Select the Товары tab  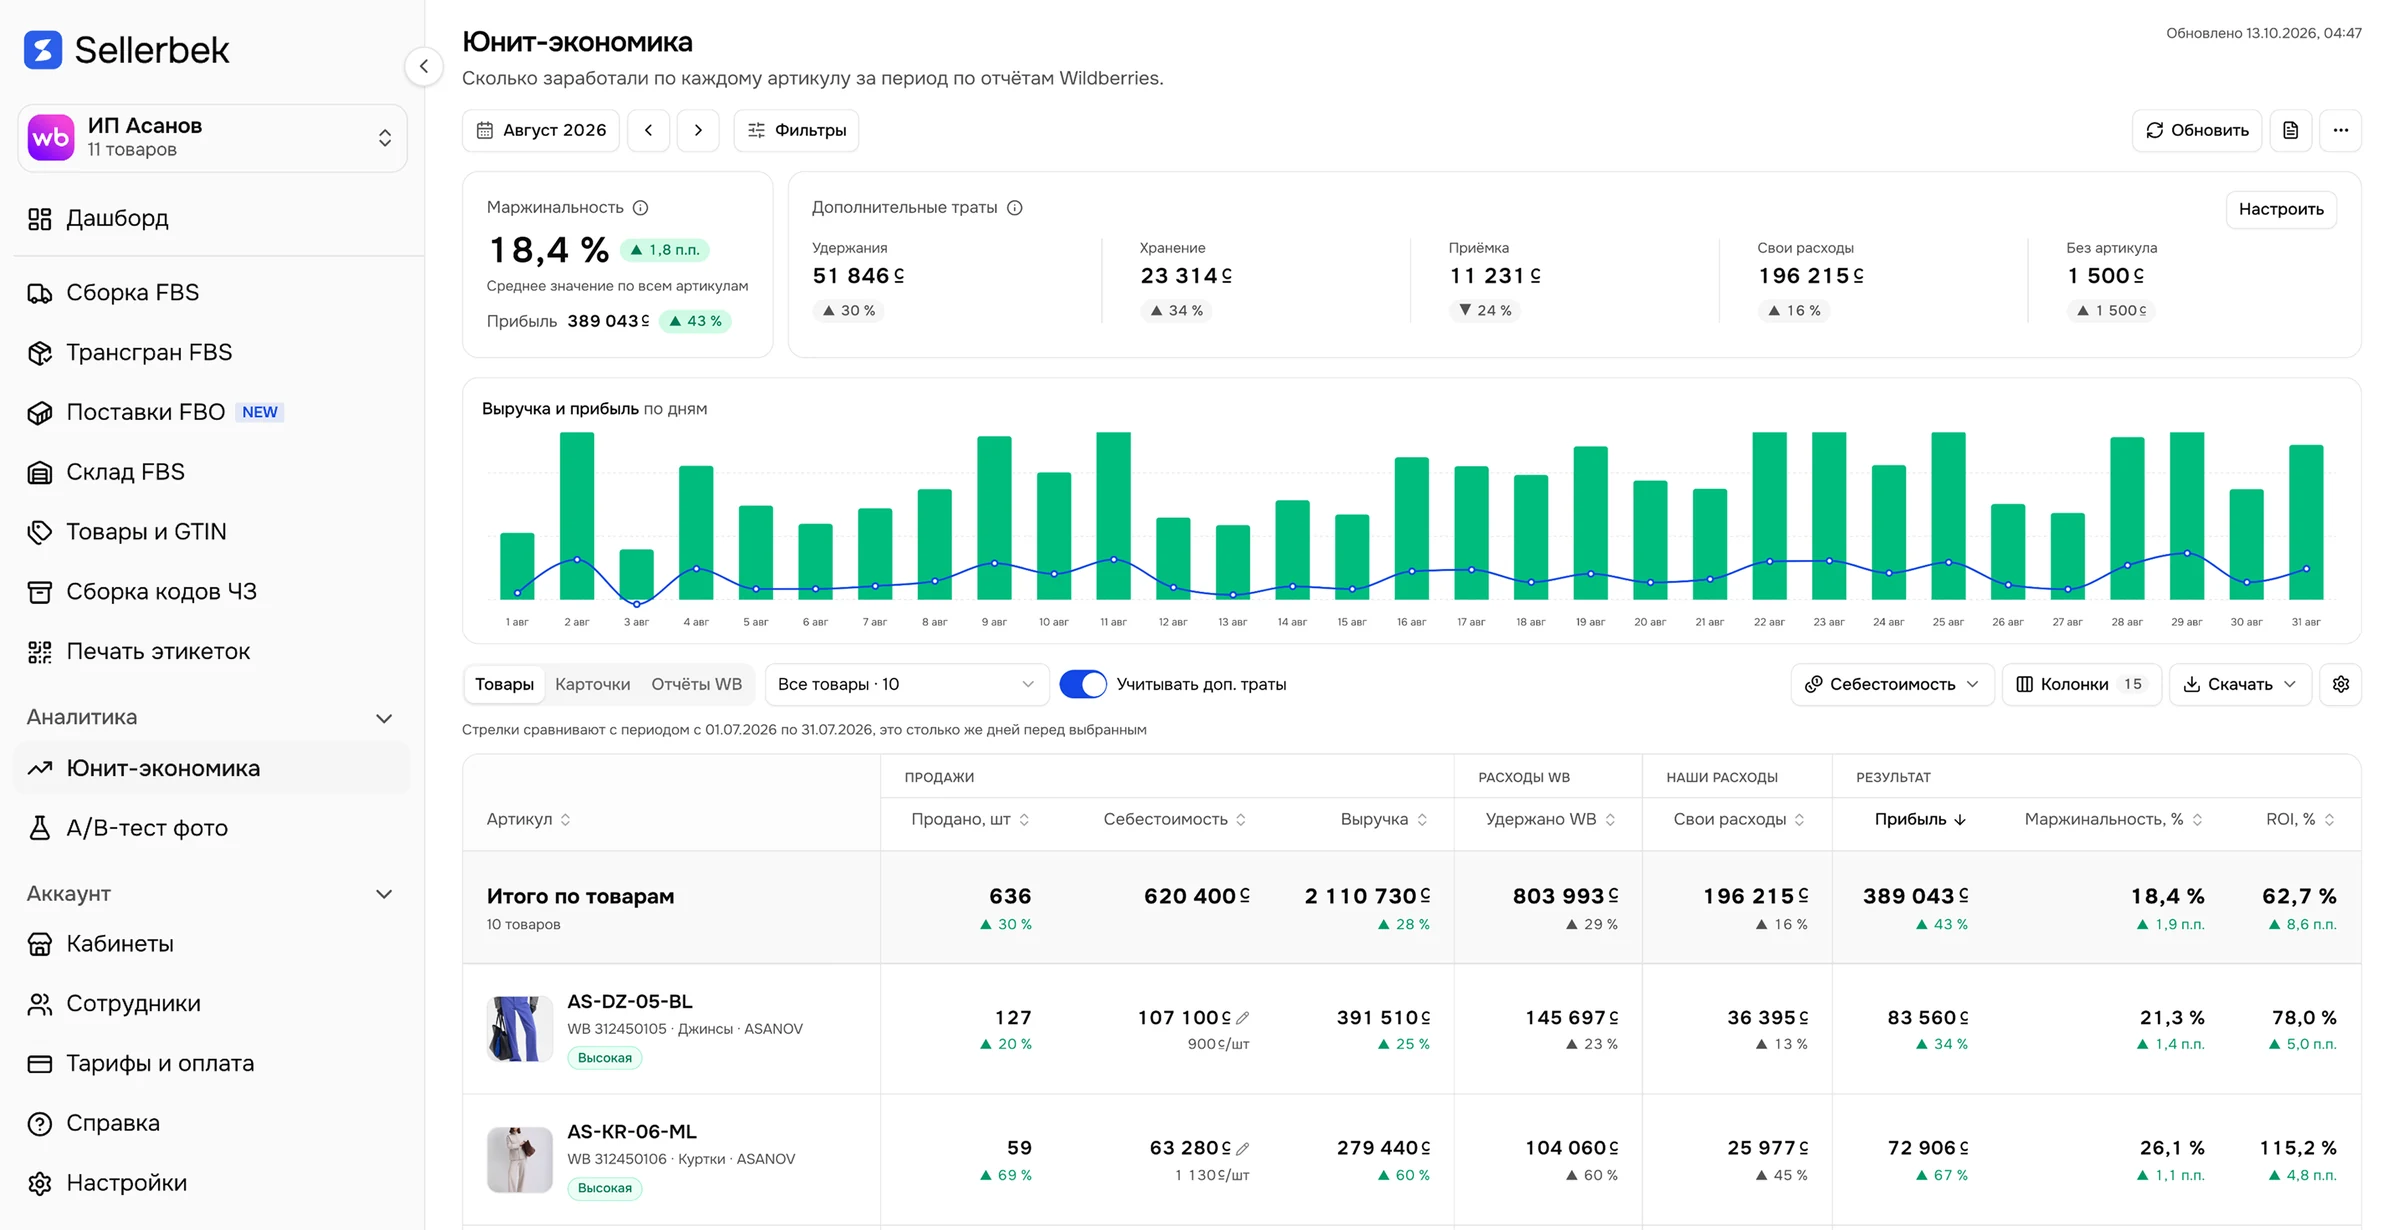504,684
